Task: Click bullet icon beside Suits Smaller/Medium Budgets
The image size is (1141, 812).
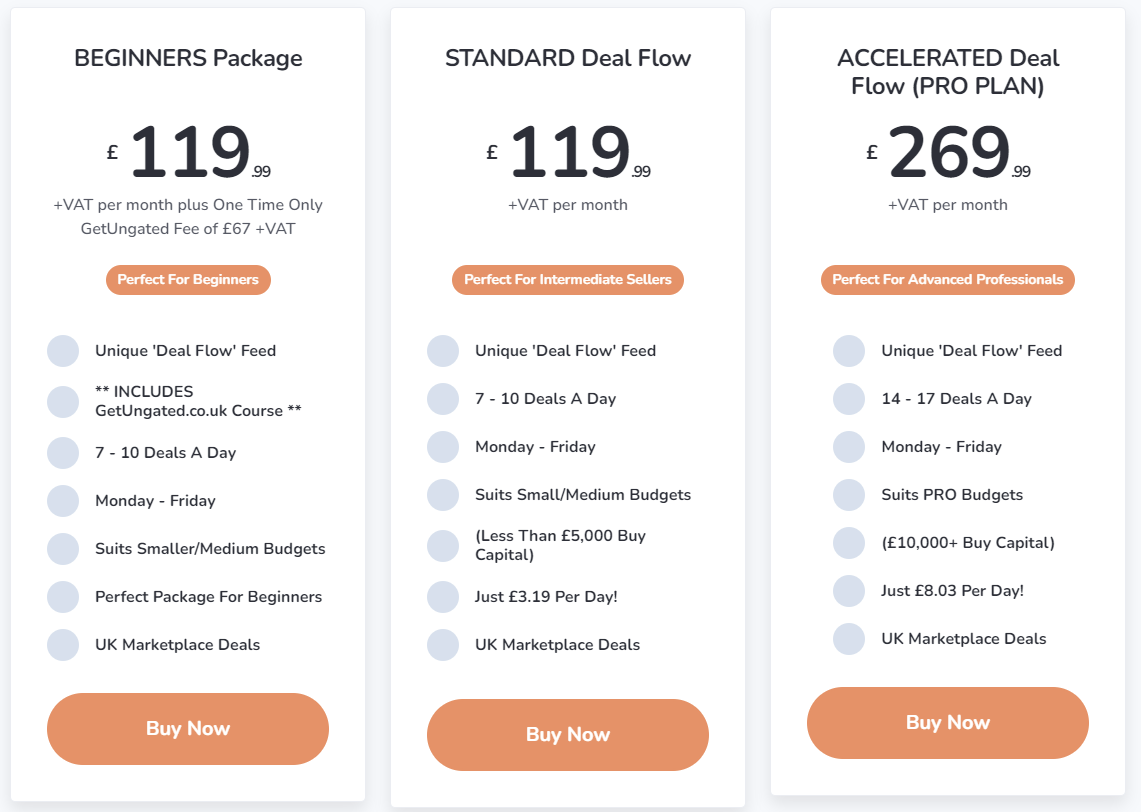Action: tap(63, 549)
